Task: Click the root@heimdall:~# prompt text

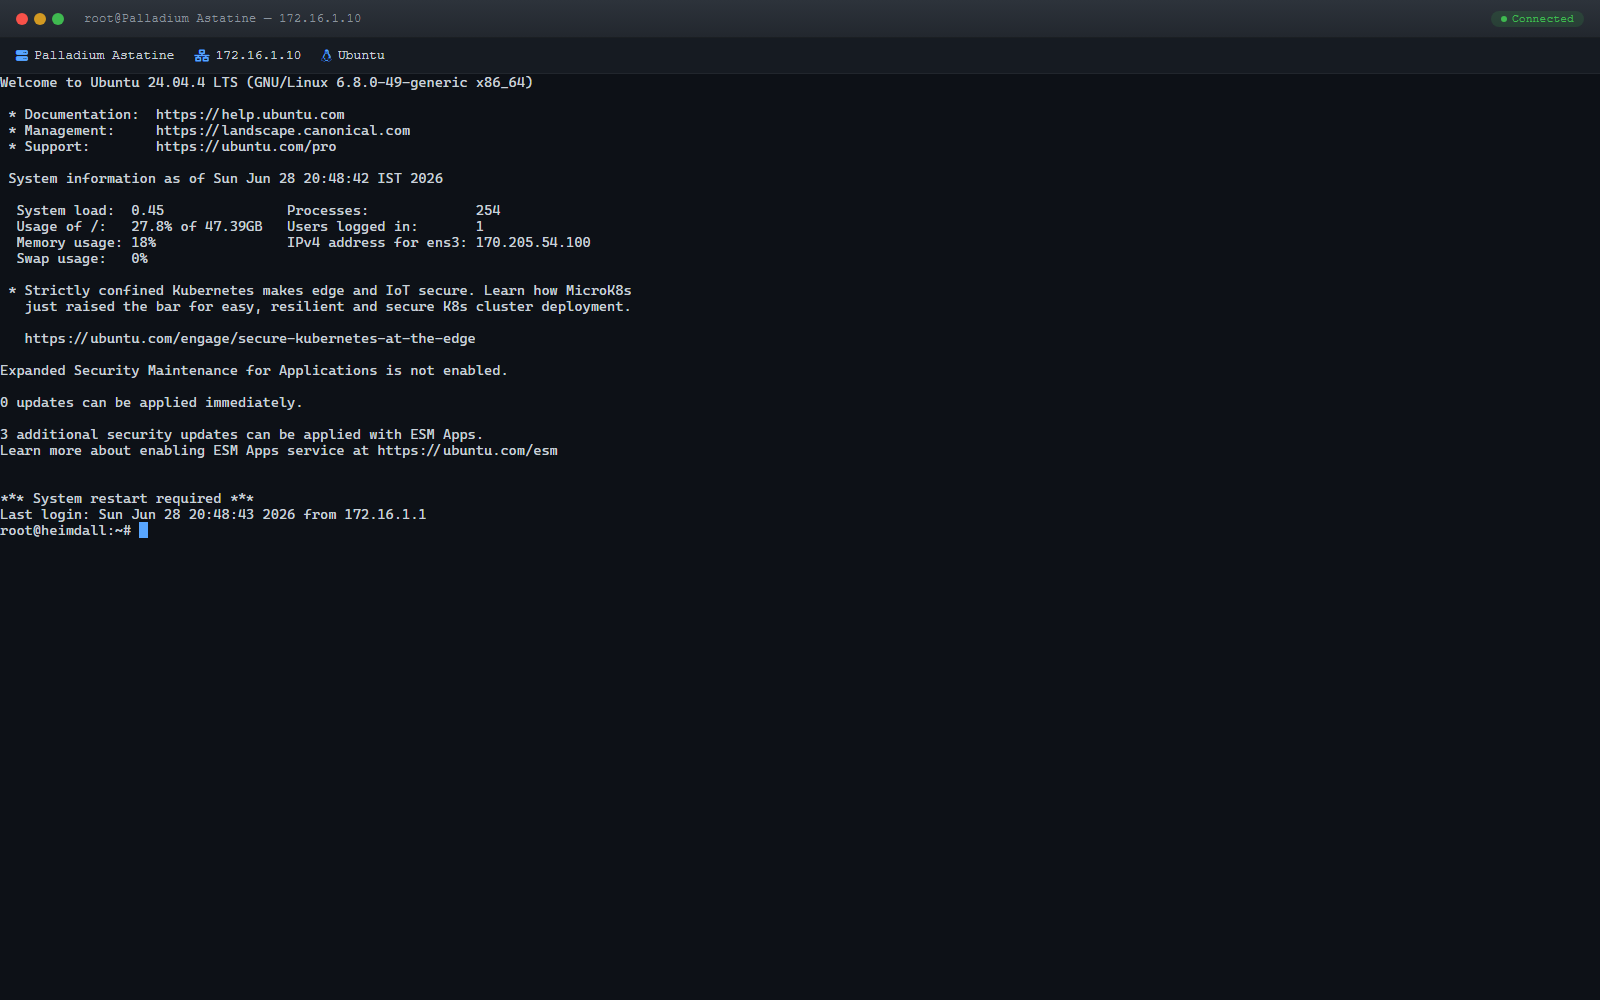Action: tap(66, 531)
